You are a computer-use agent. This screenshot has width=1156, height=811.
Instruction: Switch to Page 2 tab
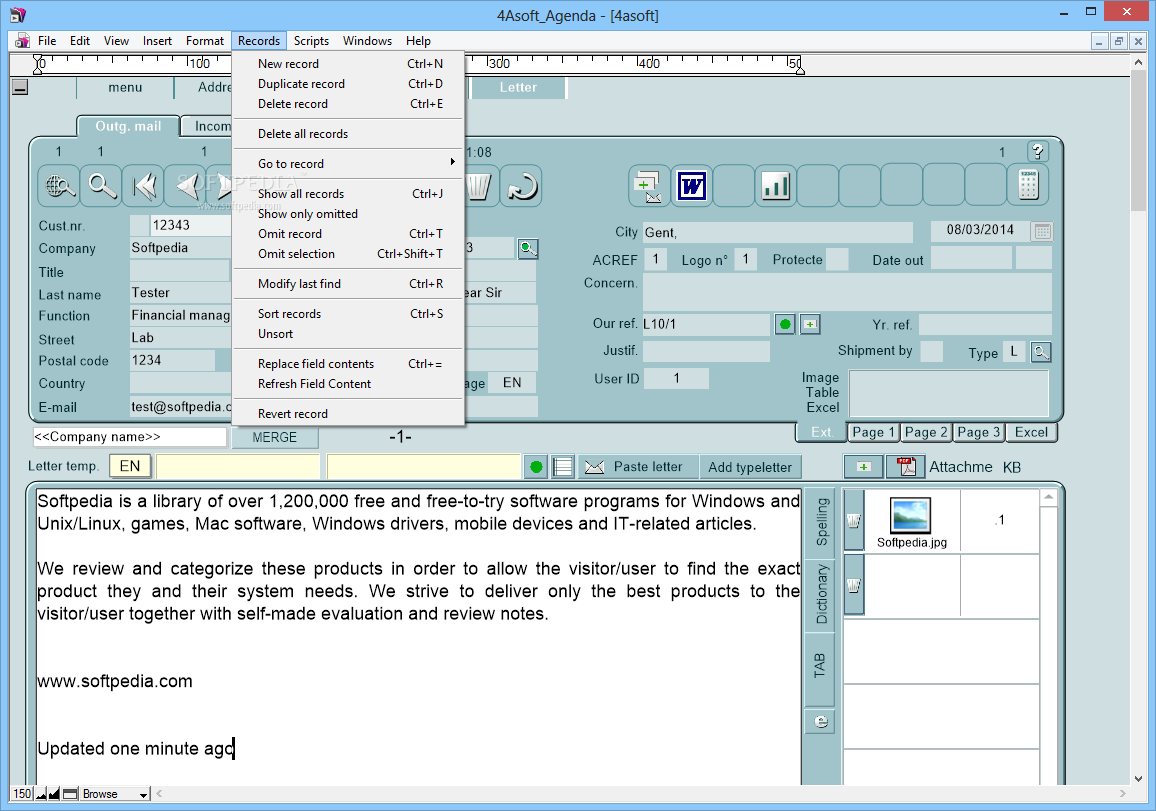click(x=926, y=433)
